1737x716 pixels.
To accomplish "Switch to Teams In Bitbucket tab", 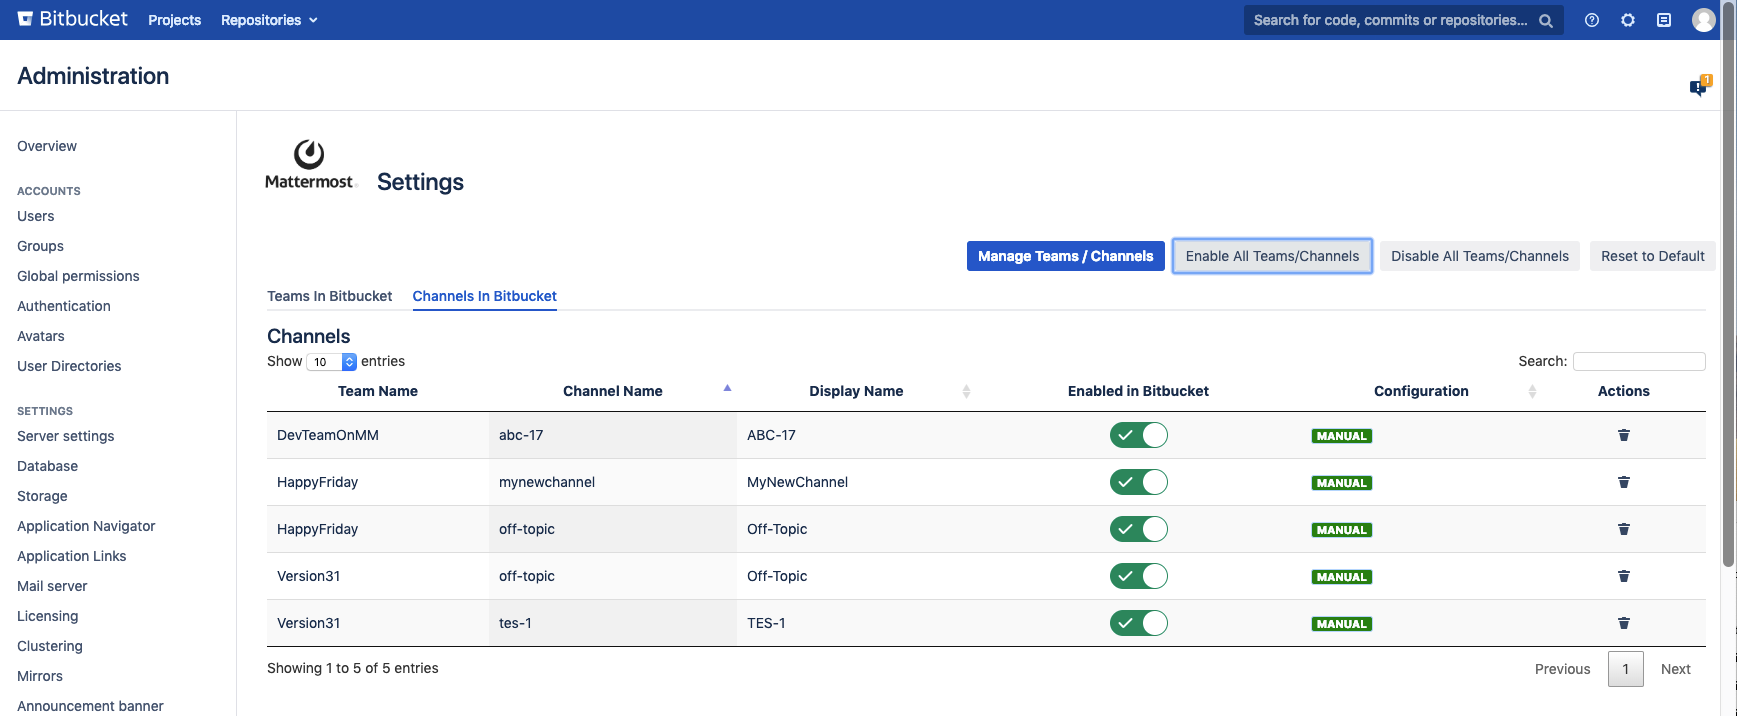I will coord(329,296).
